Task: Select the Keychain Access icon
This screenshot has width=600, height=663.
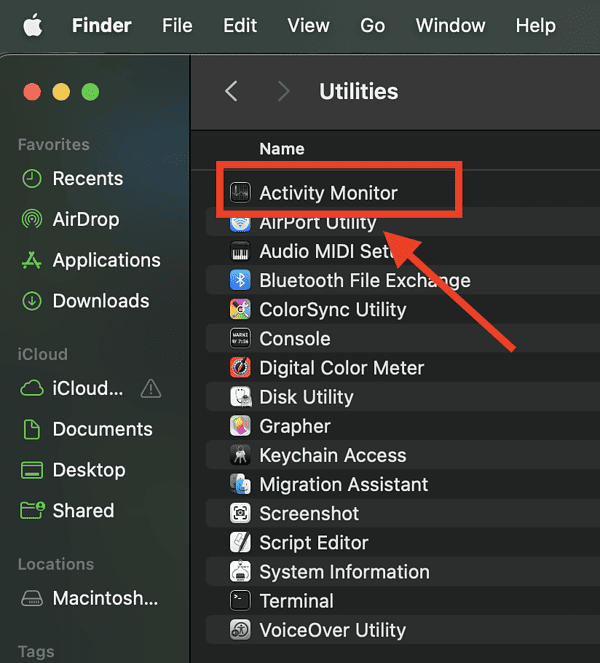Action: pyautogui.click(x=240, y=455)
